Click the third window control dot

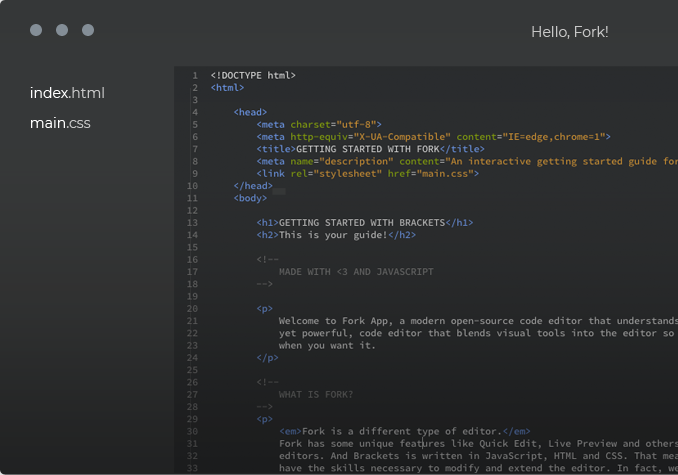click(88, 30)
